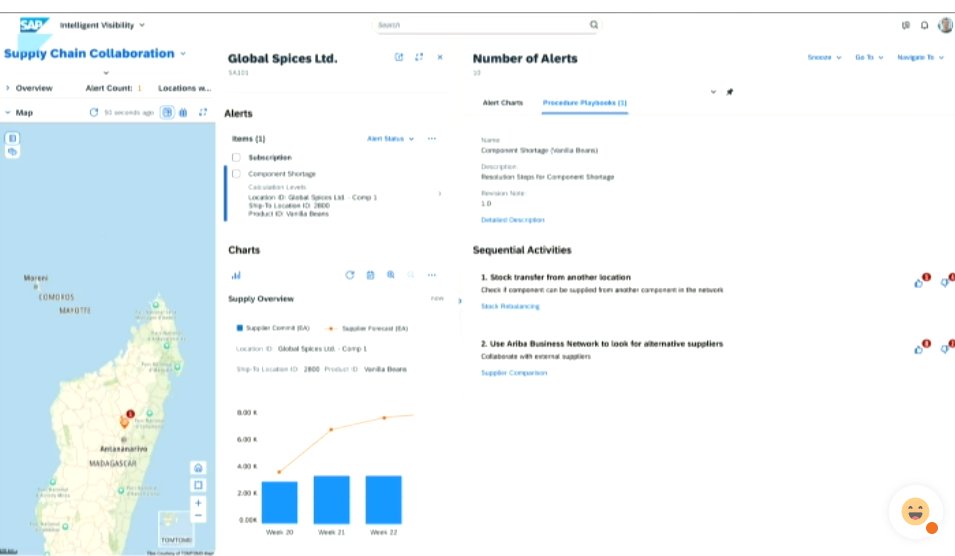This screenshot has width=955, height=556.
Task: Open the Stock Rebalancing link
Action: 510,306
